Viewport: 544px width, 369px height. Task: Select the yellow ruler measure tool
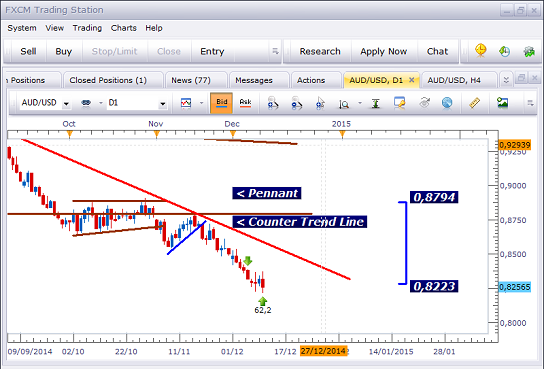coord(474,103)
